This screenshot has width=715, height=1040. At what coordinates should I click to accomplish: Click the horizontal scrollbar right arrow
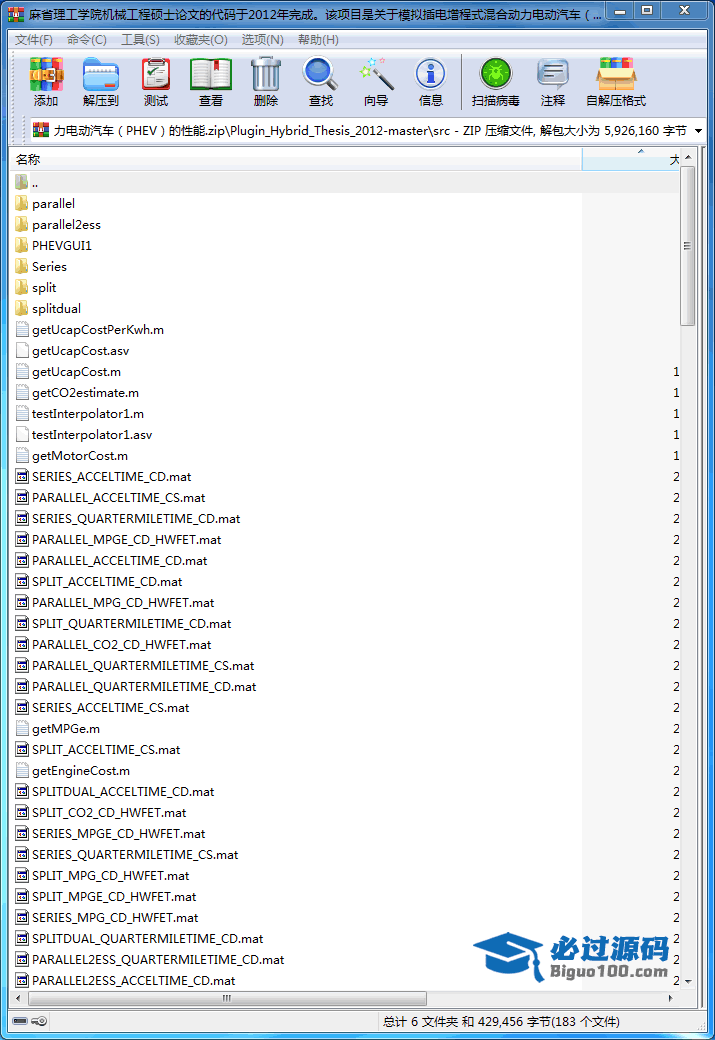click(x=671, y=998)
